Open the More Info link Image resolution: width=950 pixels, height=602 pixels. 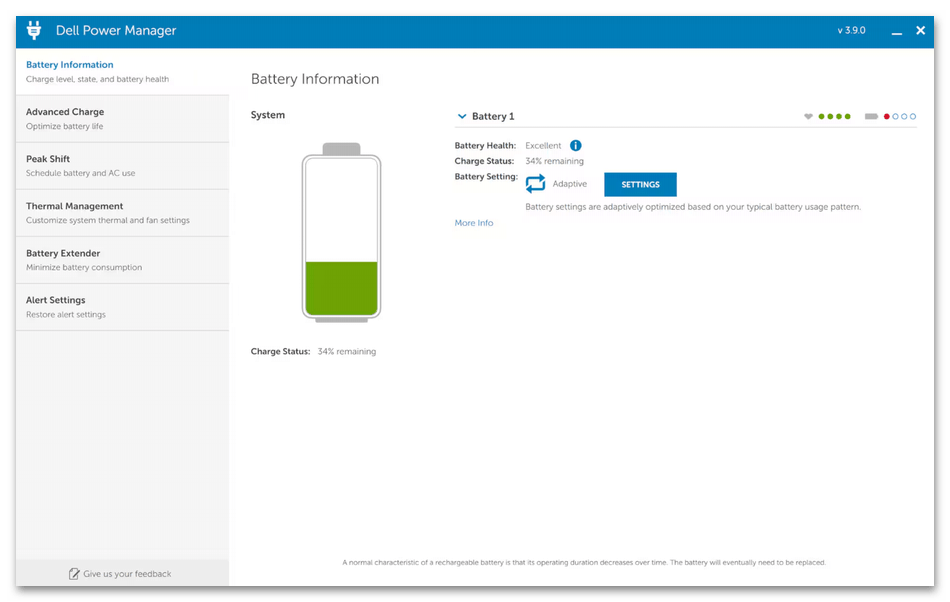474,223
